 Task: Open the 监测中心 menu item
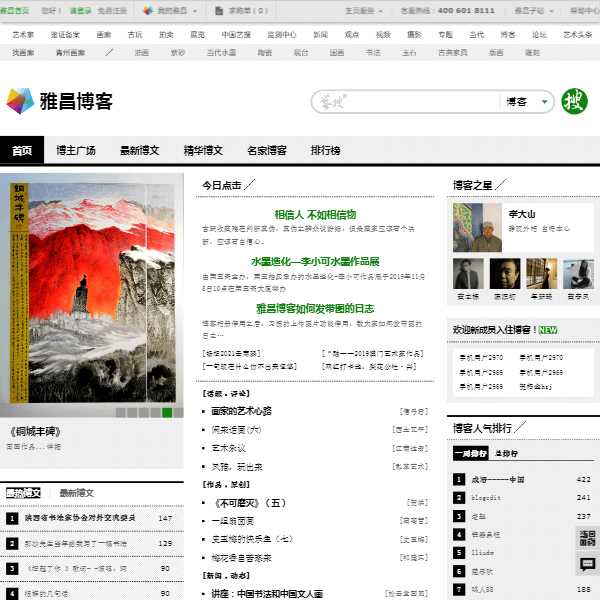(x=282, y=35)
